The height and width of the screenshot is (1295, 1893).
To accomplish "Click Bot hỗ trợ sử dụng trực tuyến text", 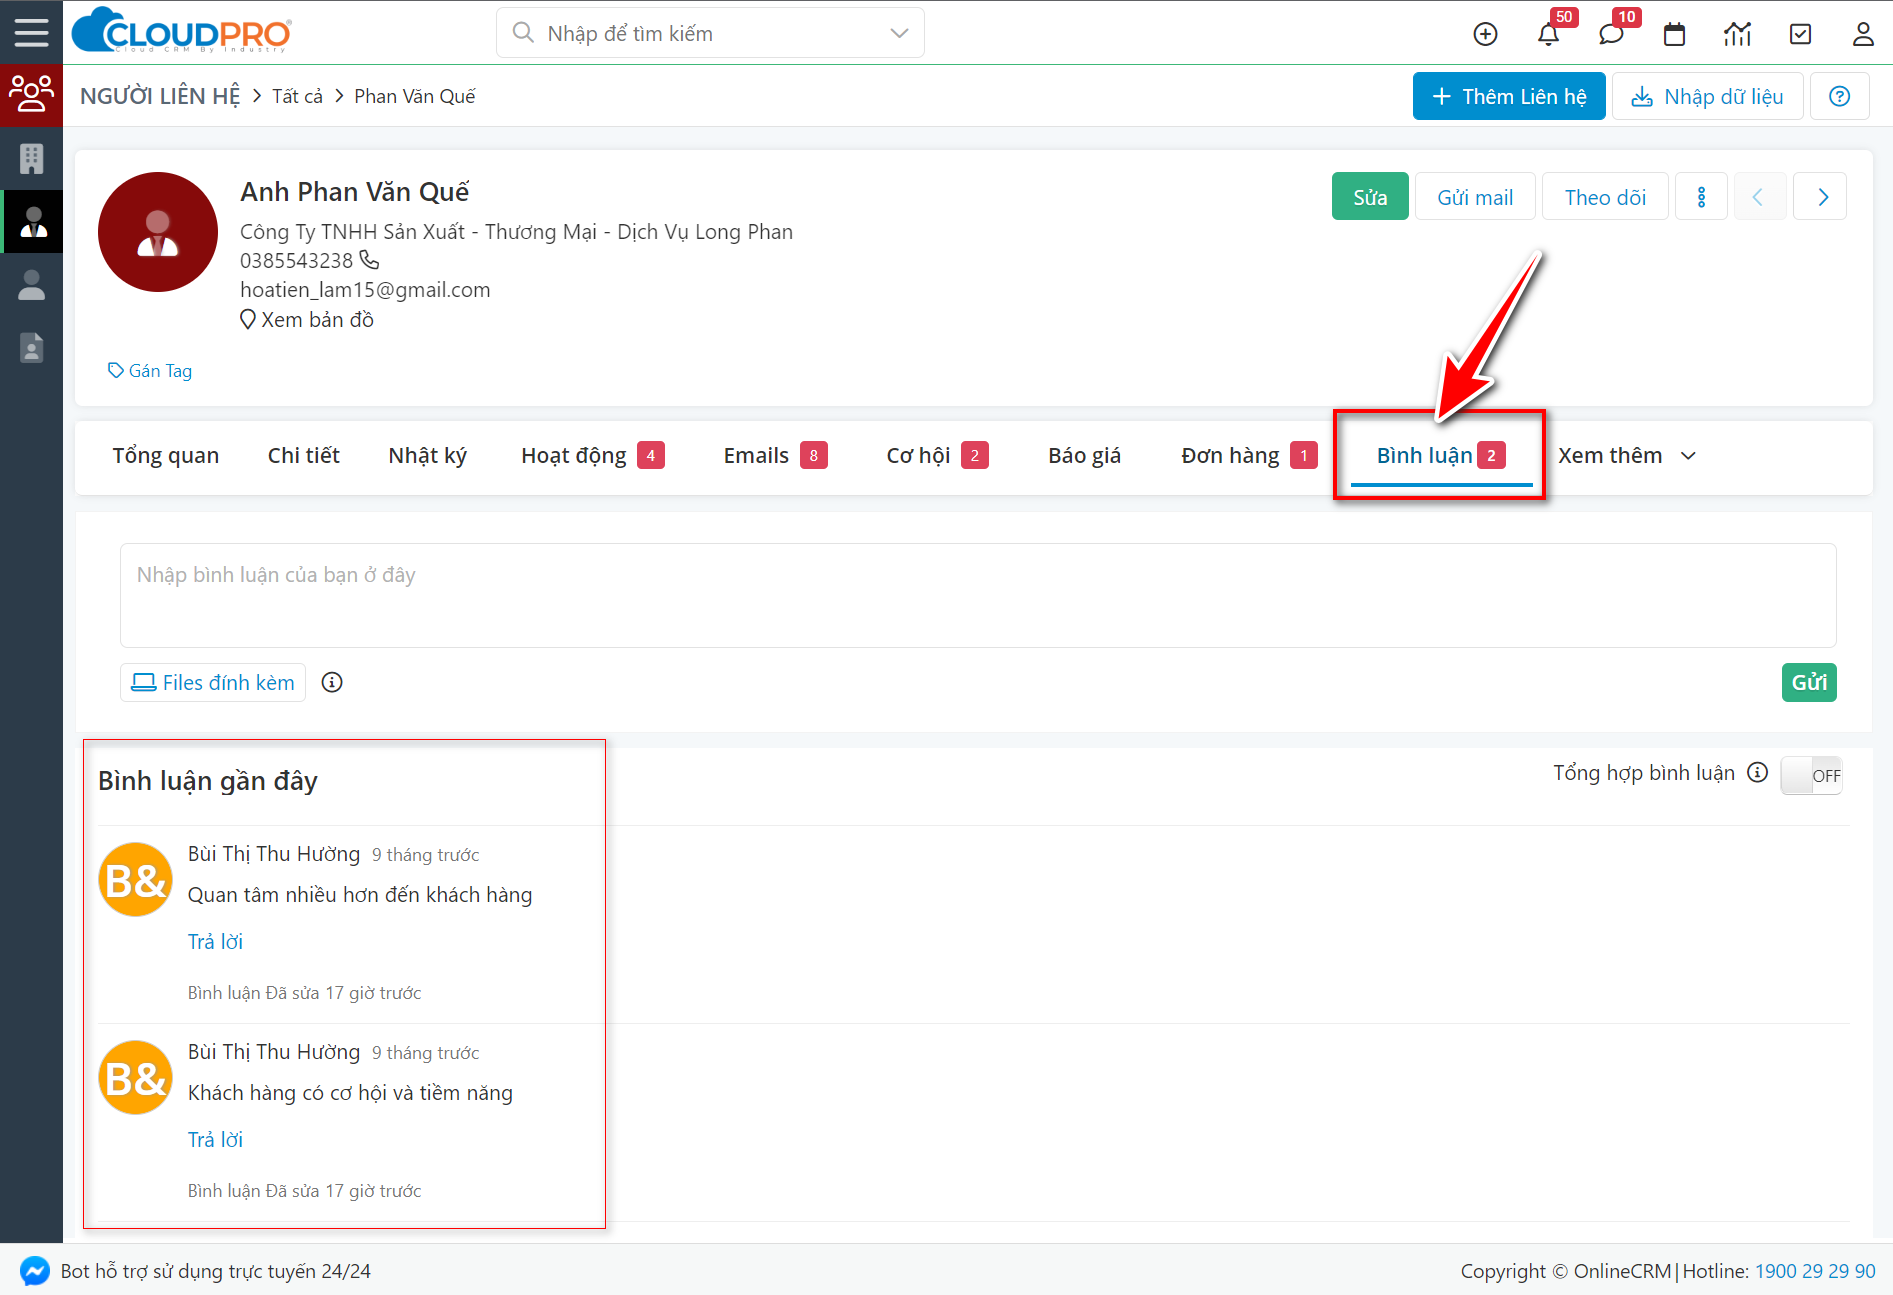I will (x=215, y=1271).
